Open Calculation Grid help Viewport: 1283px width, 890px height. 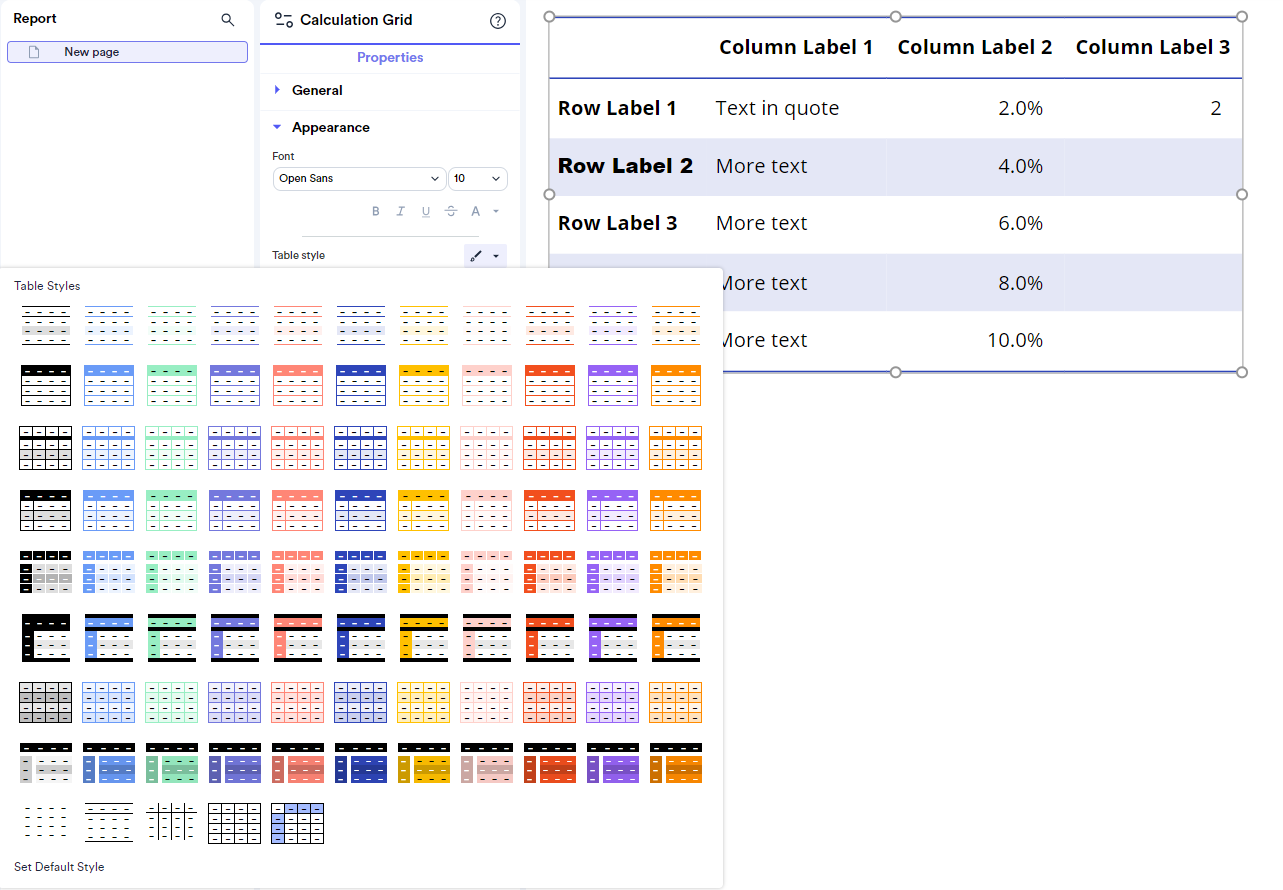(x=497, y=20)
